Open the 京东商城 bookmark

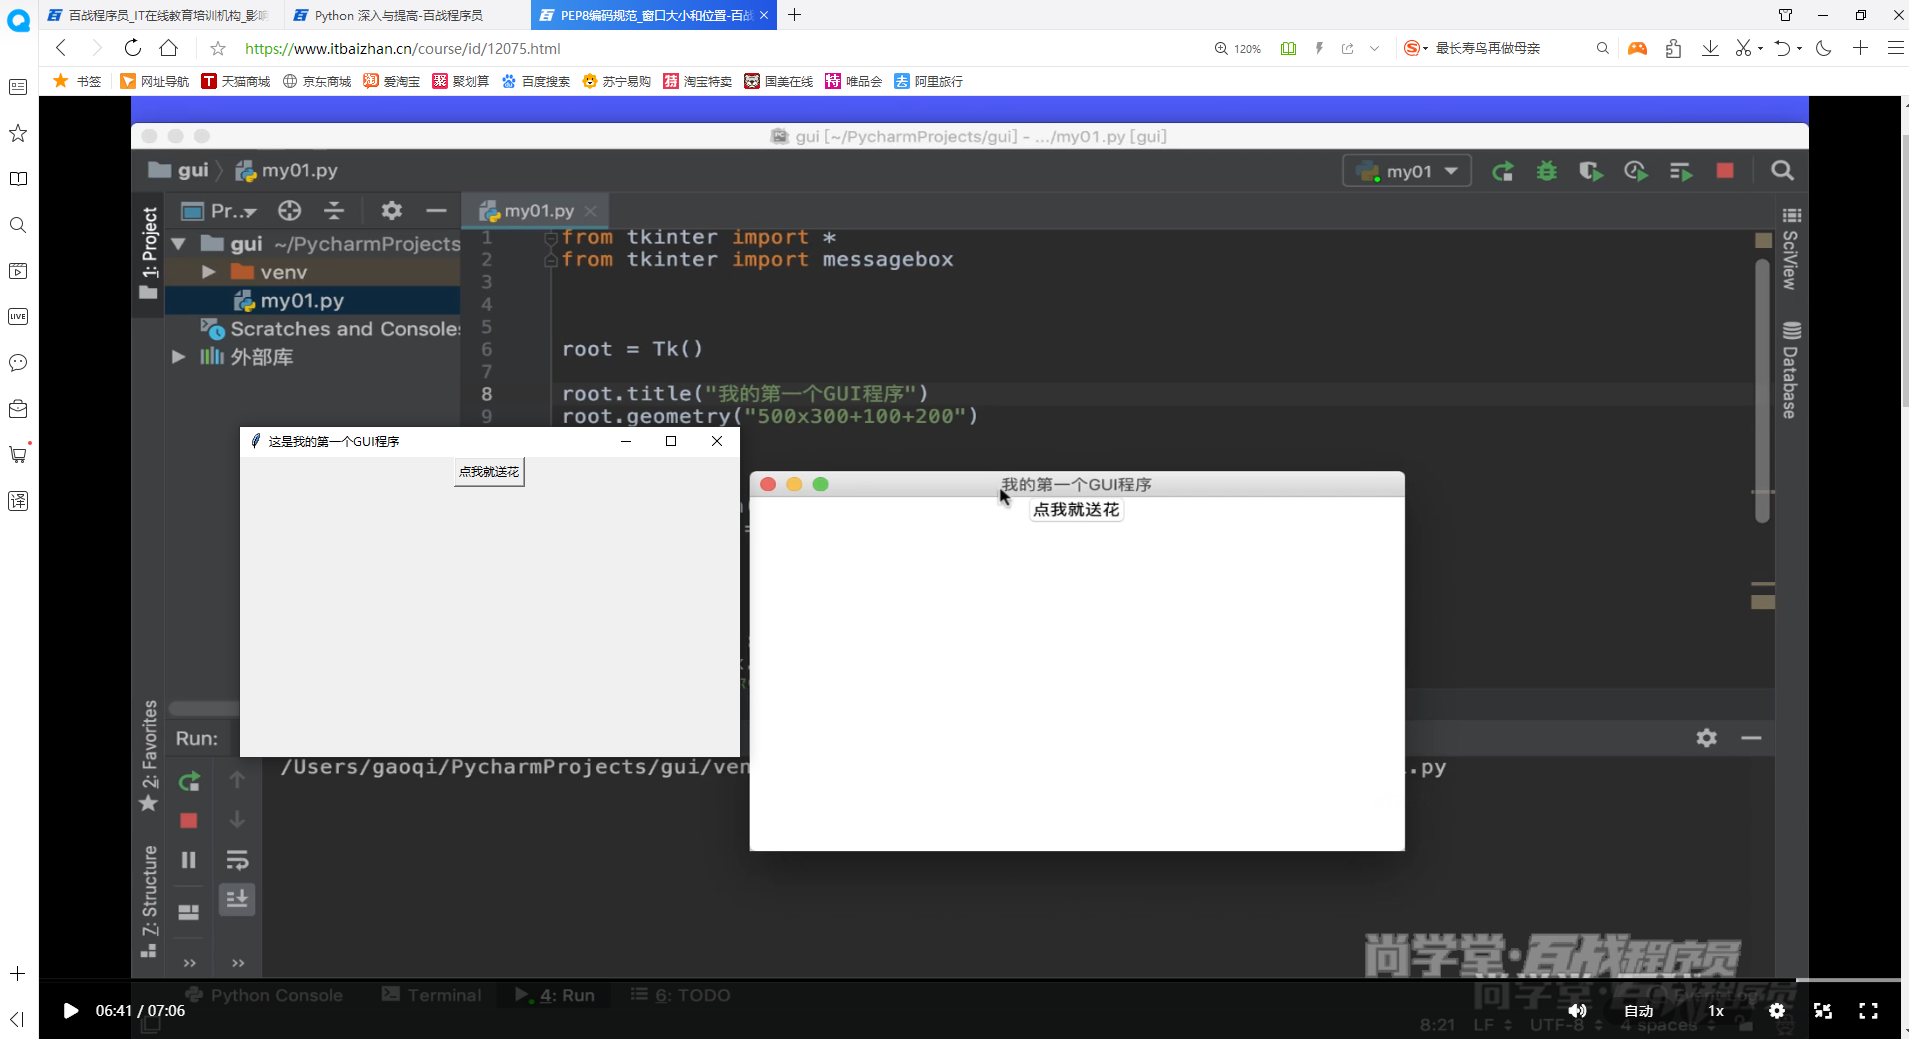click(x=317, y=81)
